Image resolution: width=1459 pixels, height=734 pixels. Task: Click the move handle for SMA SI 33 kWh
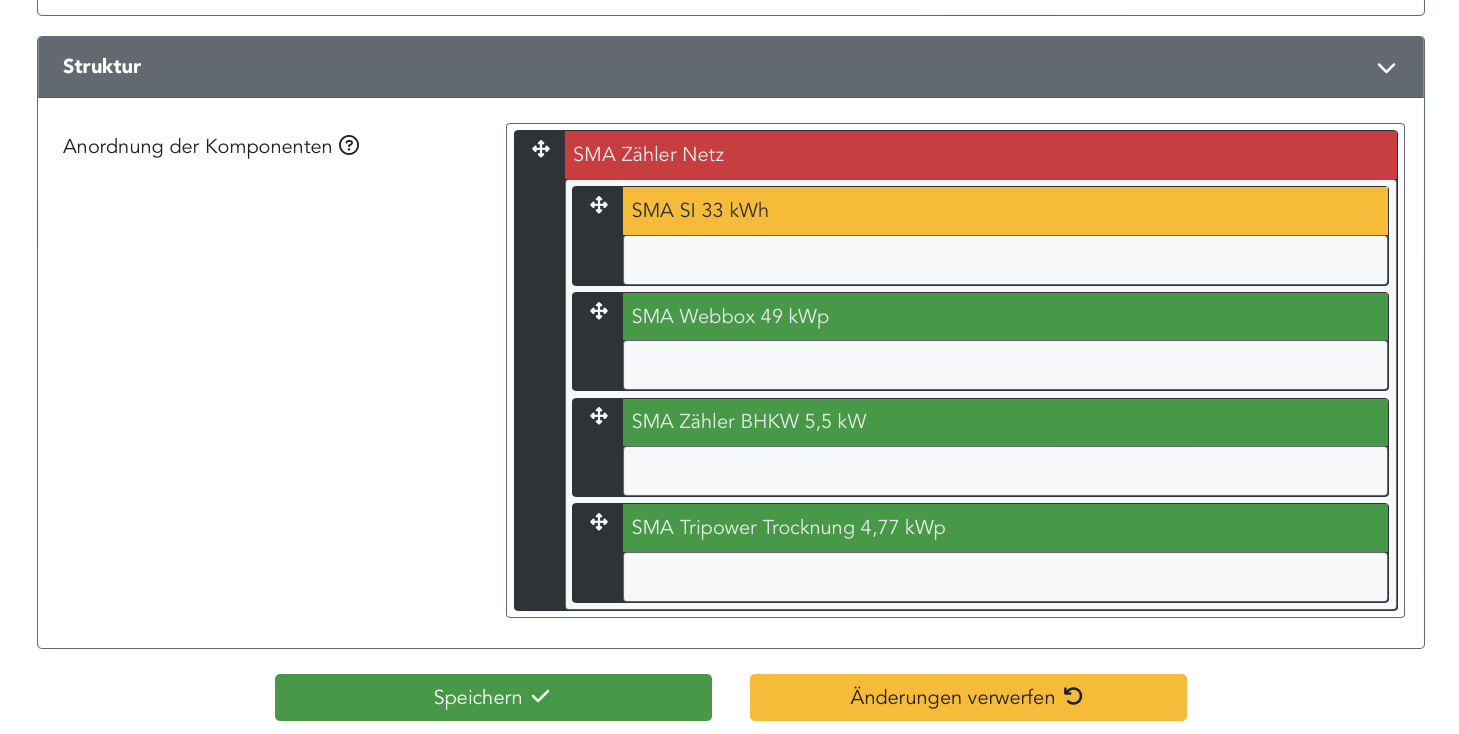point(599,205)
